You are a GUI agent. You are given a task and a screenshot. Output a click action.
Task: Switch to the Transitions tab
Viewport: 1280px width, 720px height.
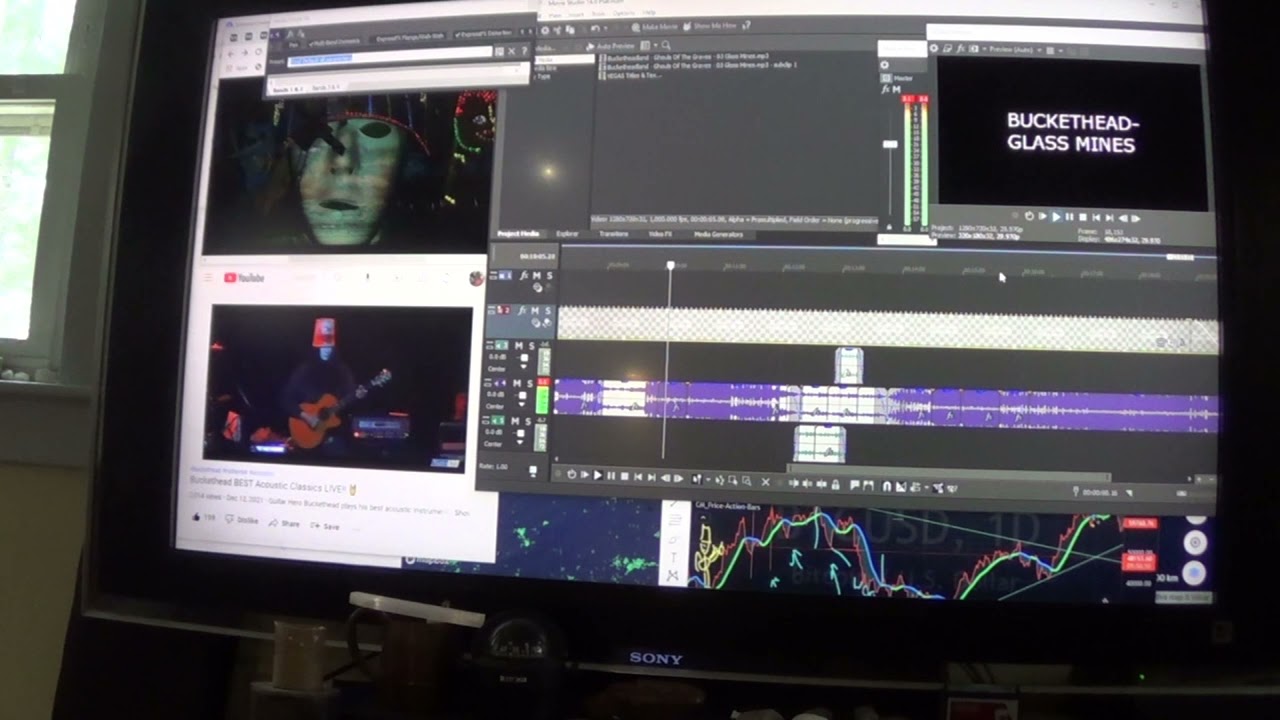613,234
